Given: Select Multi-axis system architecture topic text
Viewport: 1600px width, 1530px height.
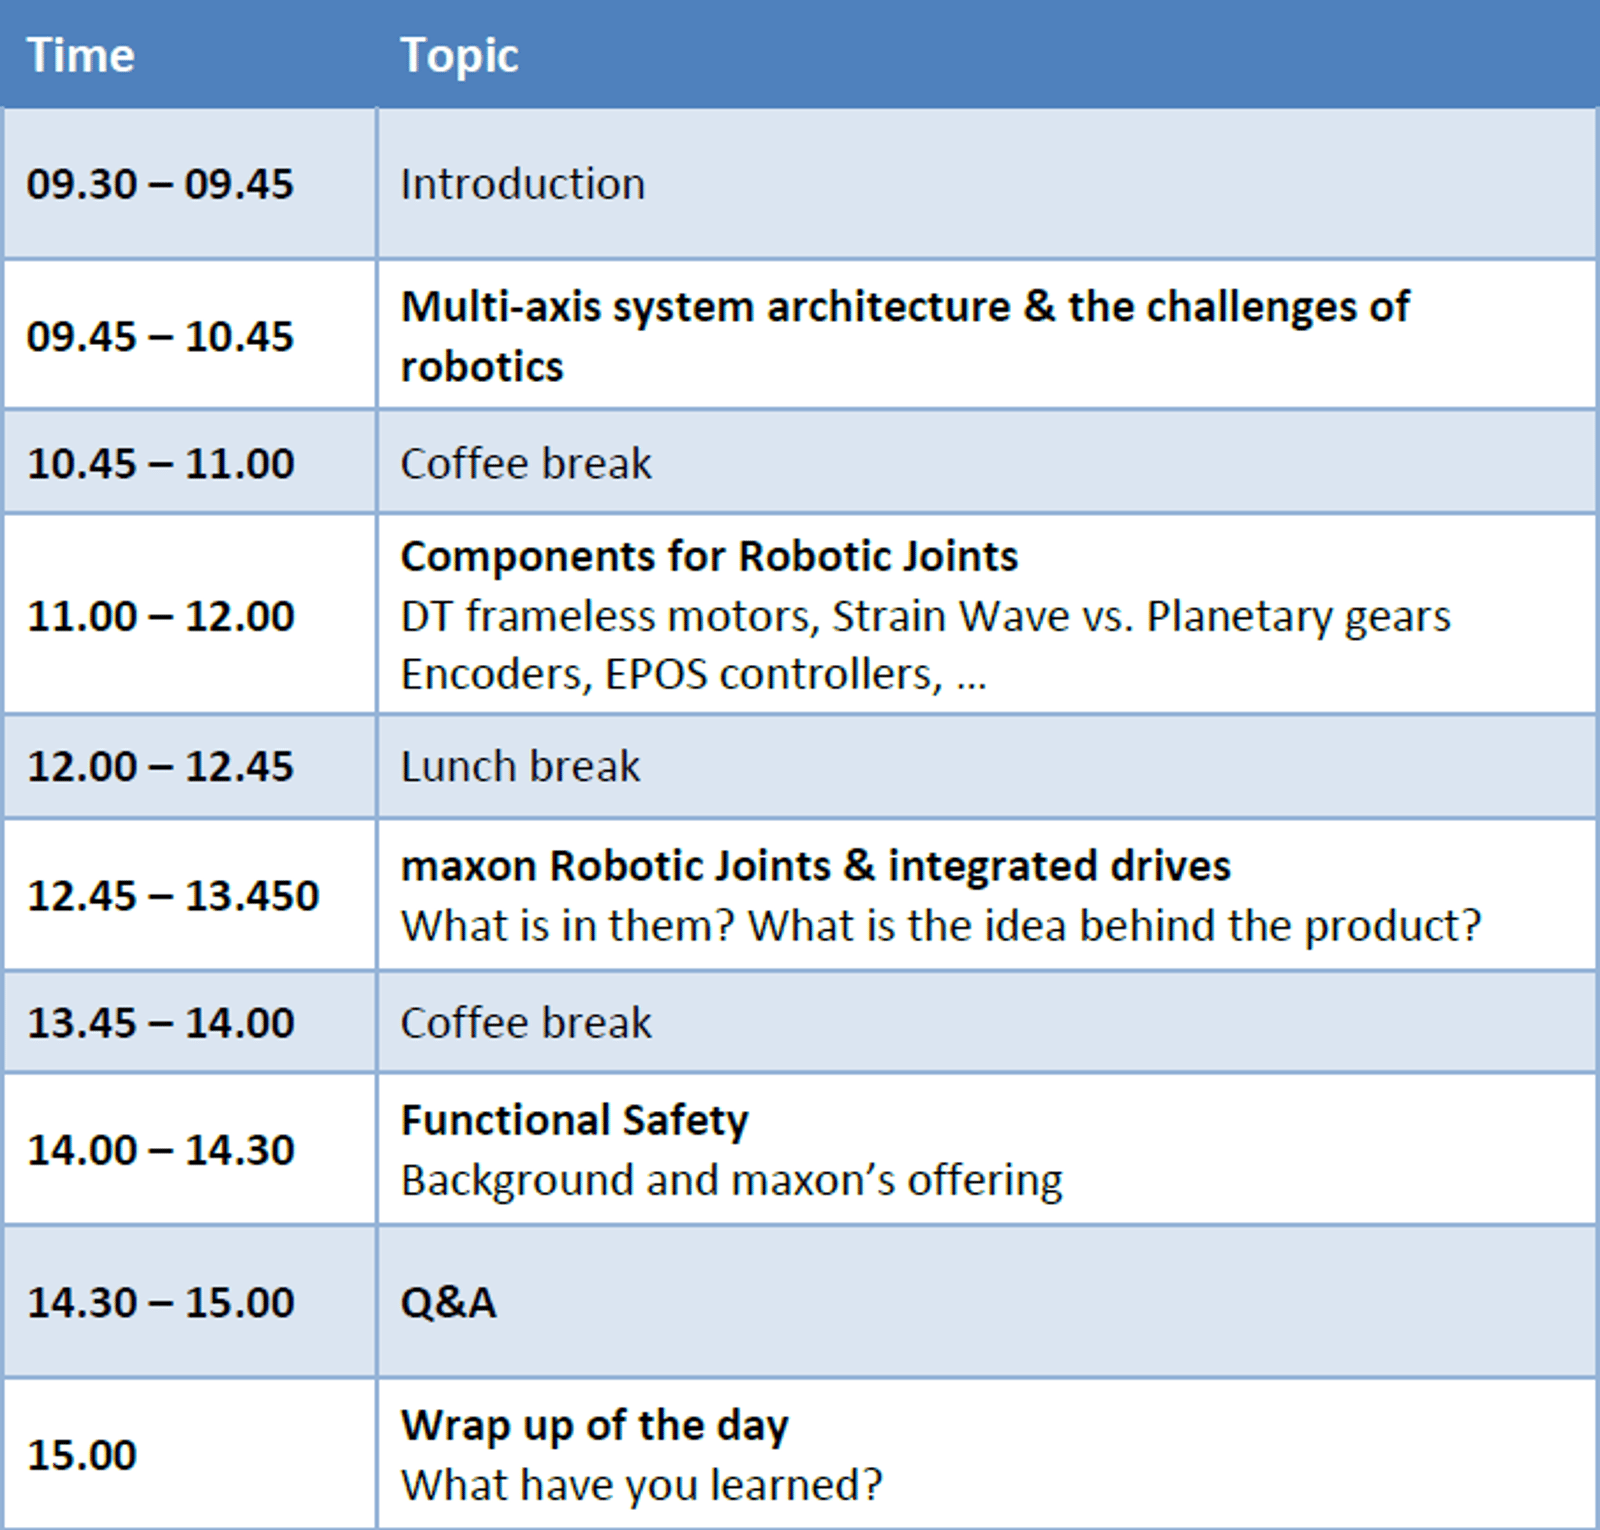Looking at the screenshot, I should pos(904,307).
